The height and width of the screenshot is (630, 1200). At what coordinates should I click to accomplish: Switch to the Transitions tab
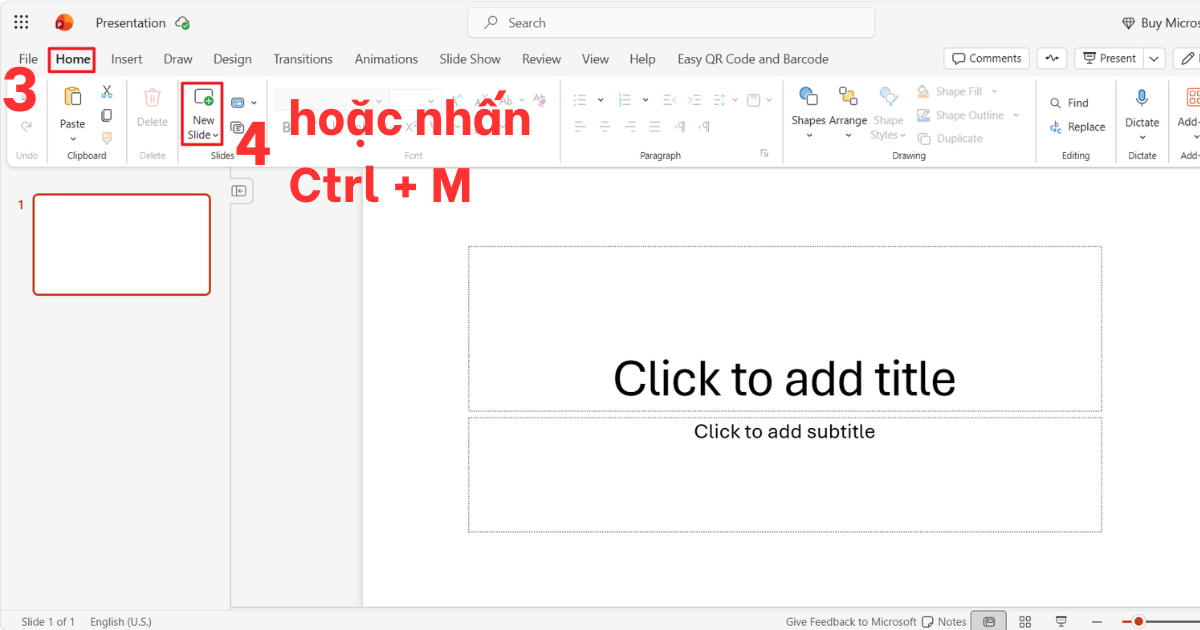303,59
